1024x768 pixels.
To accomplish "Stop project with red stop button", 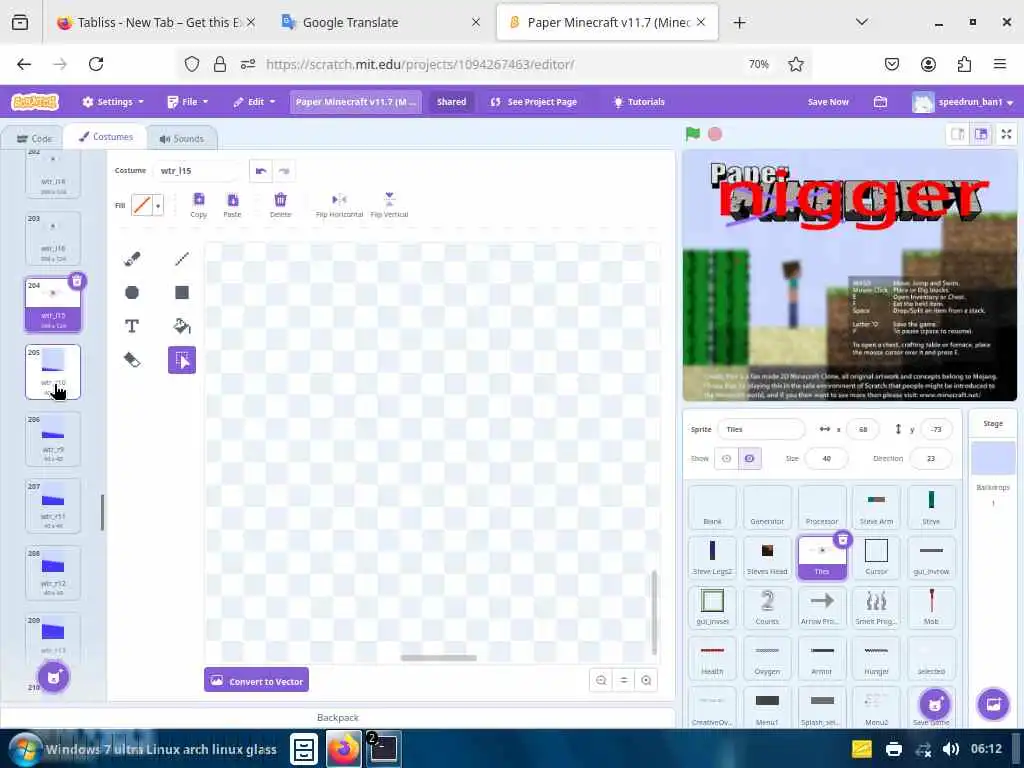I will (715, 134).
